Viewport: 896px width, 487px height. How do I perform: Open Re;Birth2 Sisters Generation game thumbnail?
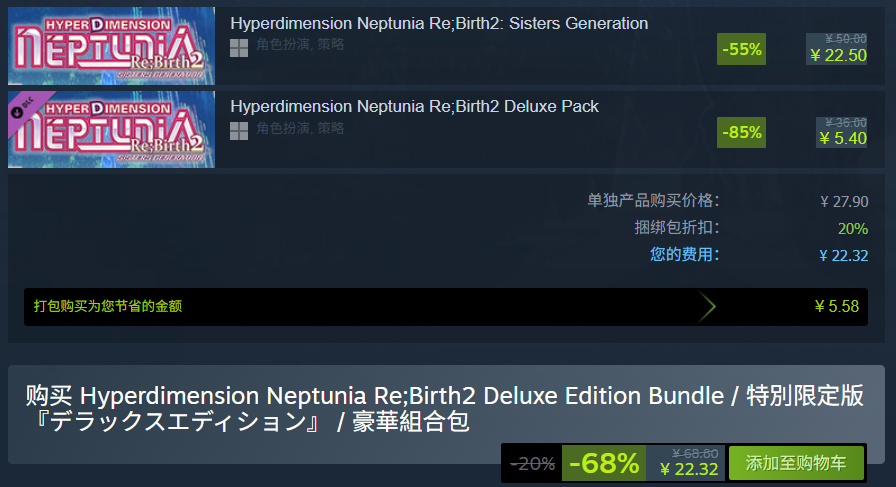coord(111,46)
